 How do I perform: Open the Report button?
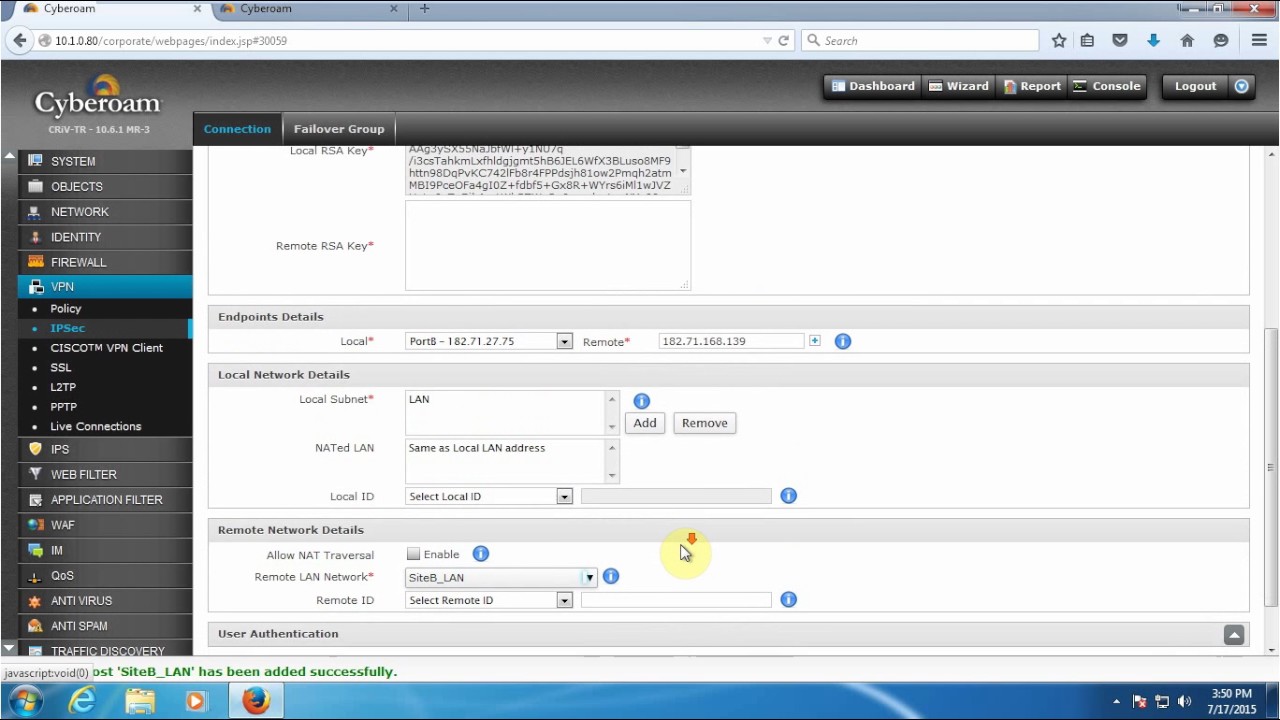click(x=1031, y=86)
